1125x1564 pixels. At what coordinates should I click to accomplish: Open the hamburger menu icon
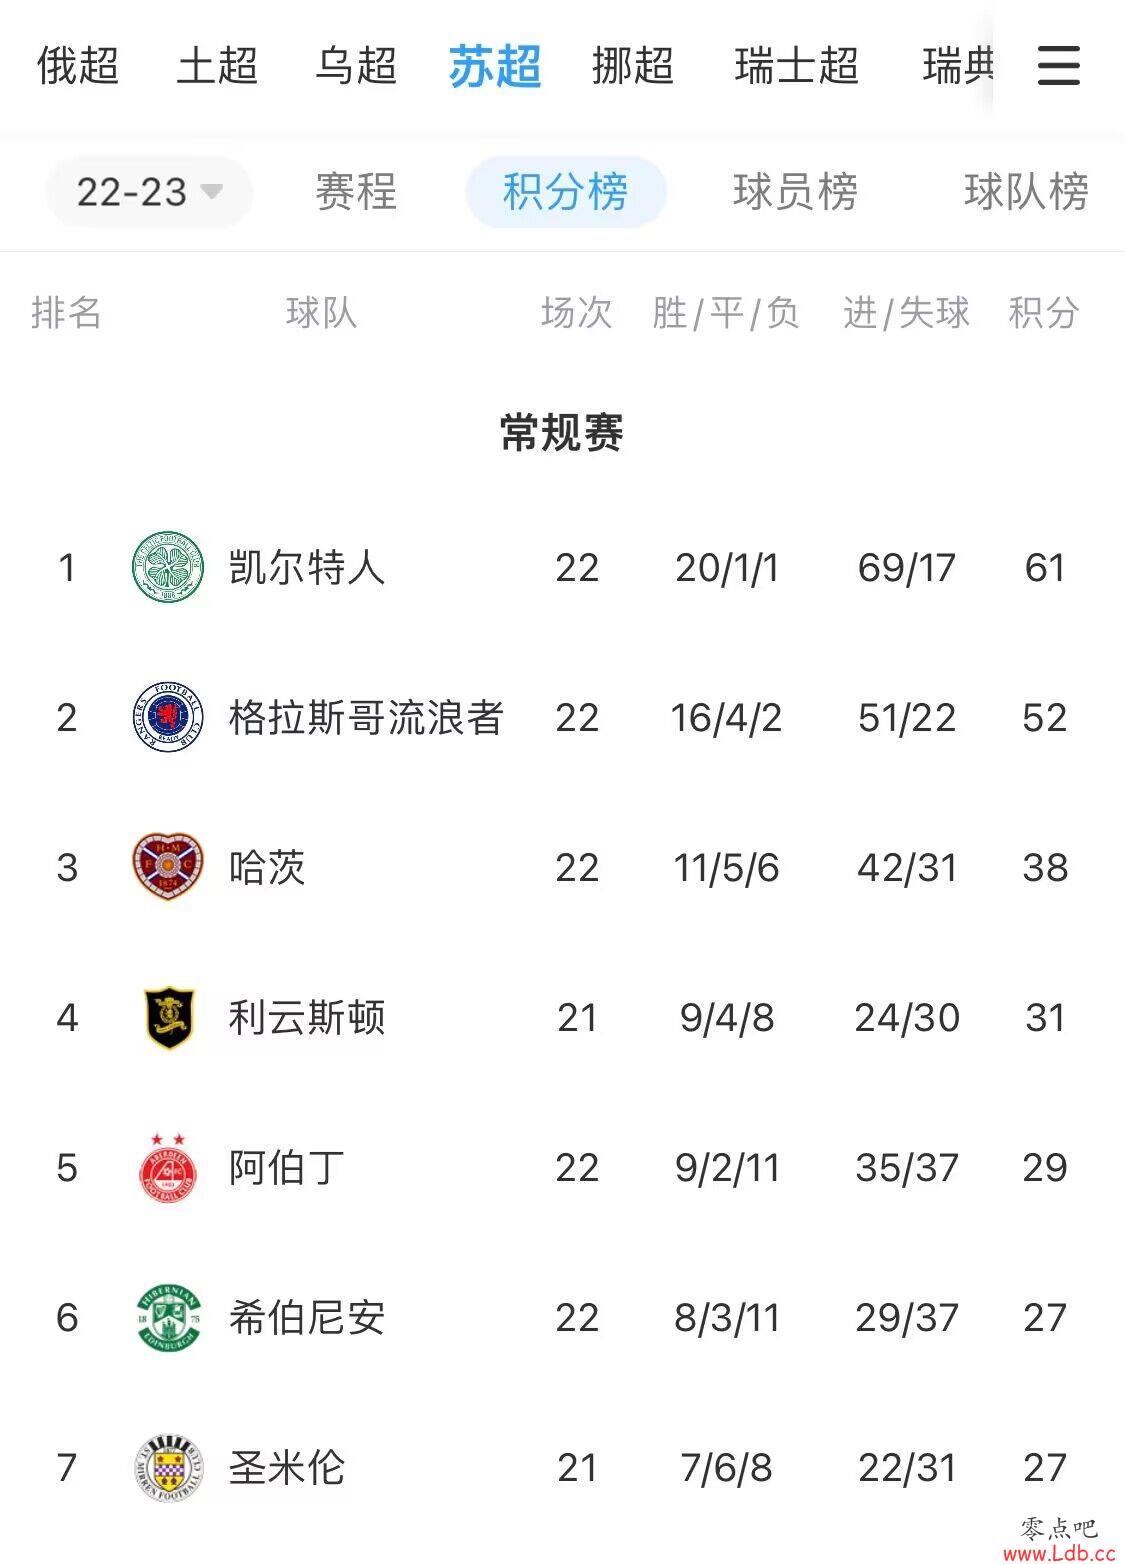(x=1058, y=66)
